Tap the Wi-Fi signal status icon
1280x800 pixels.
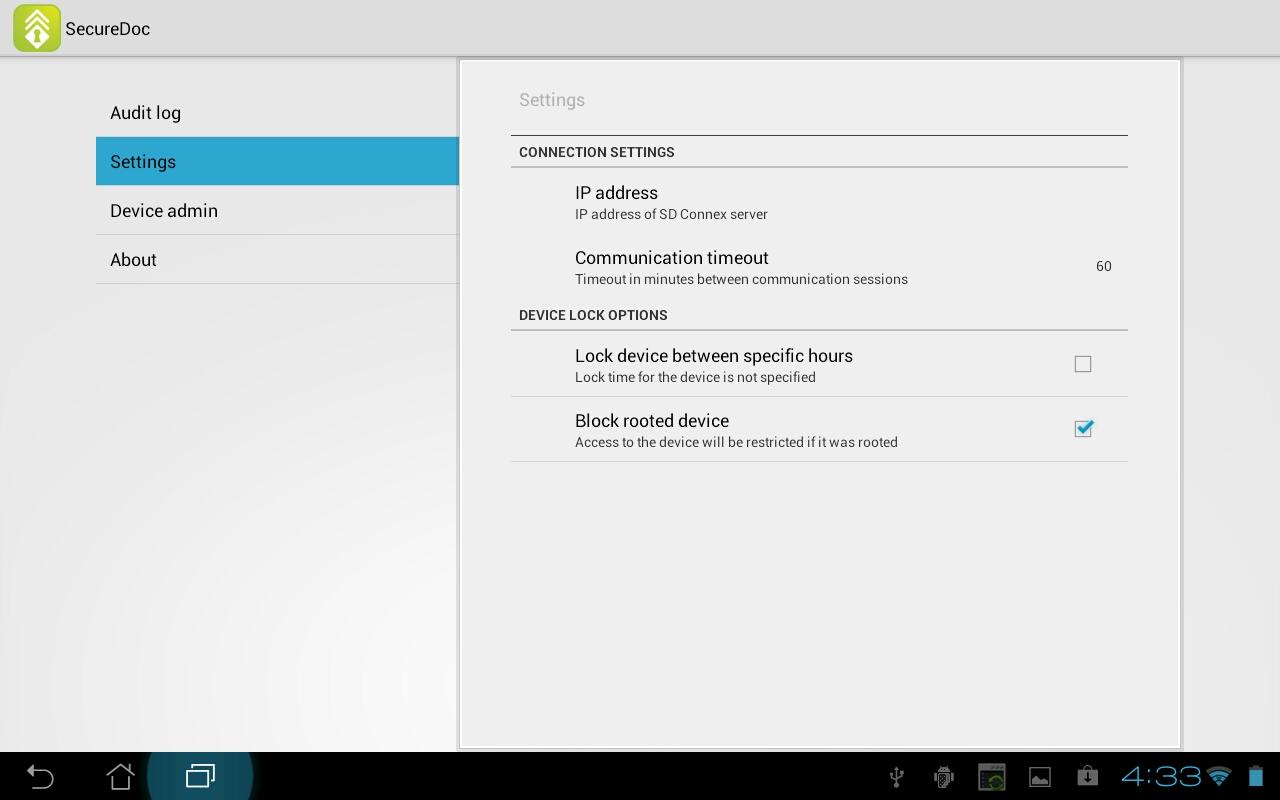(1219, 776)
